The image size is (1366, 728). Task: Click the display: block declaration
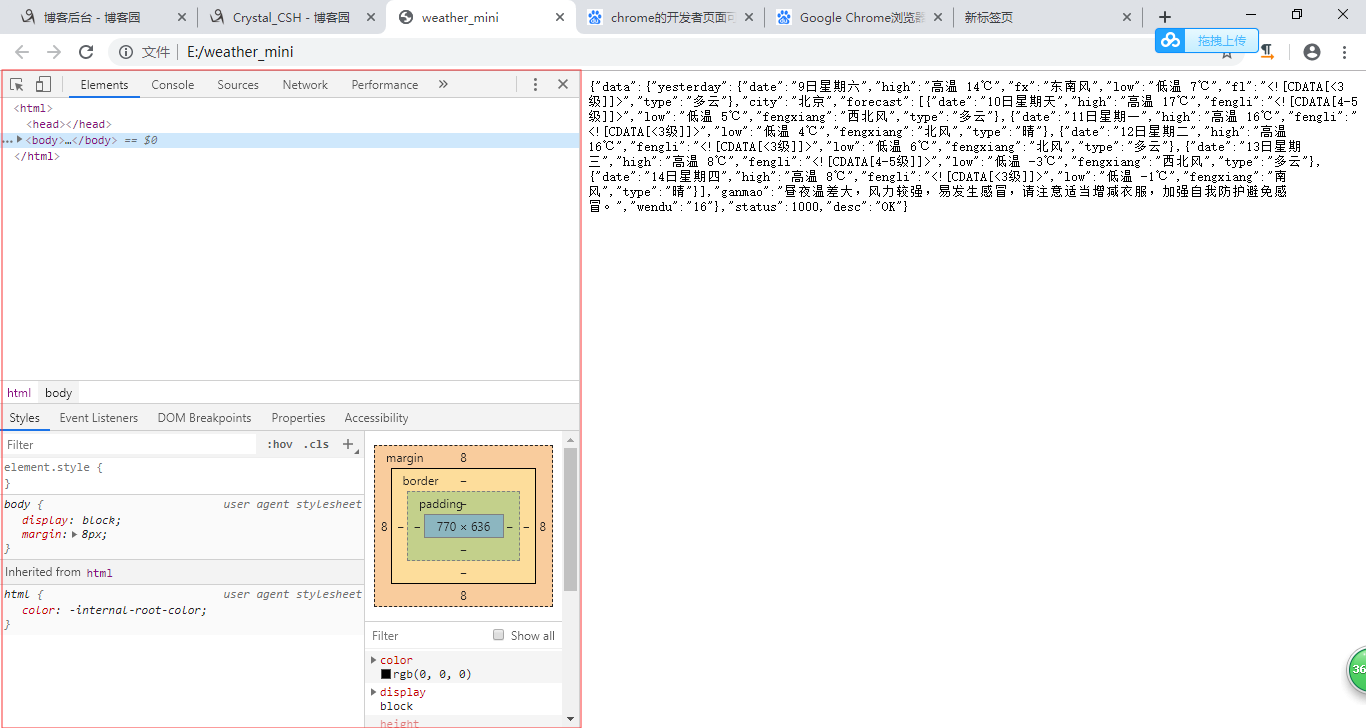[x=71, y=520]
